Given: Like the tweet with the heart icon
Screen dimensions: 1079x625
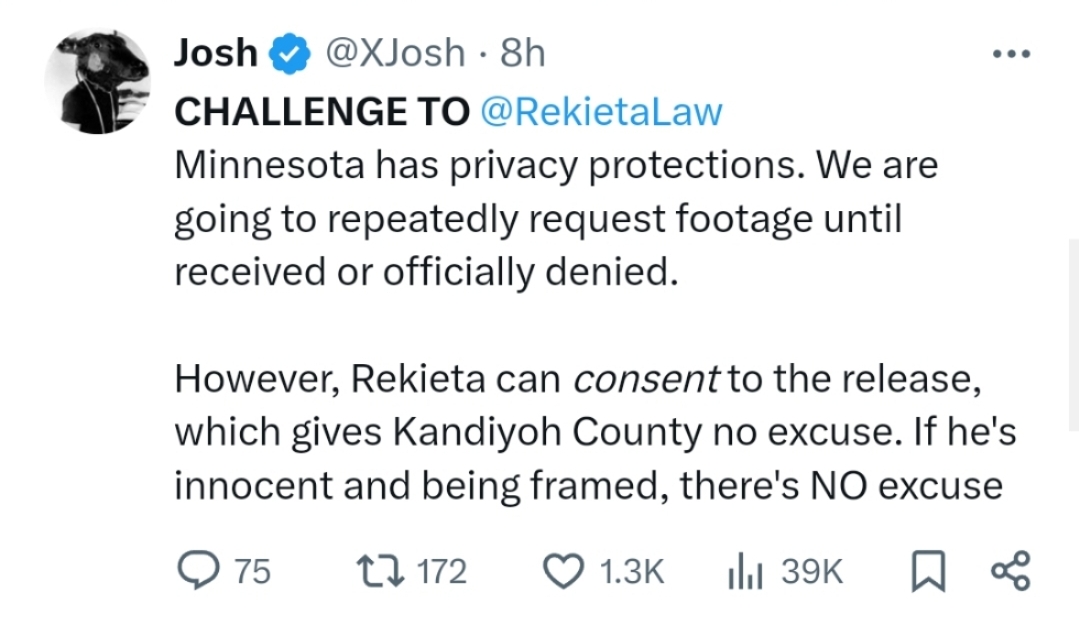Looking at the screenshot, I should click(x=564, y=571).
